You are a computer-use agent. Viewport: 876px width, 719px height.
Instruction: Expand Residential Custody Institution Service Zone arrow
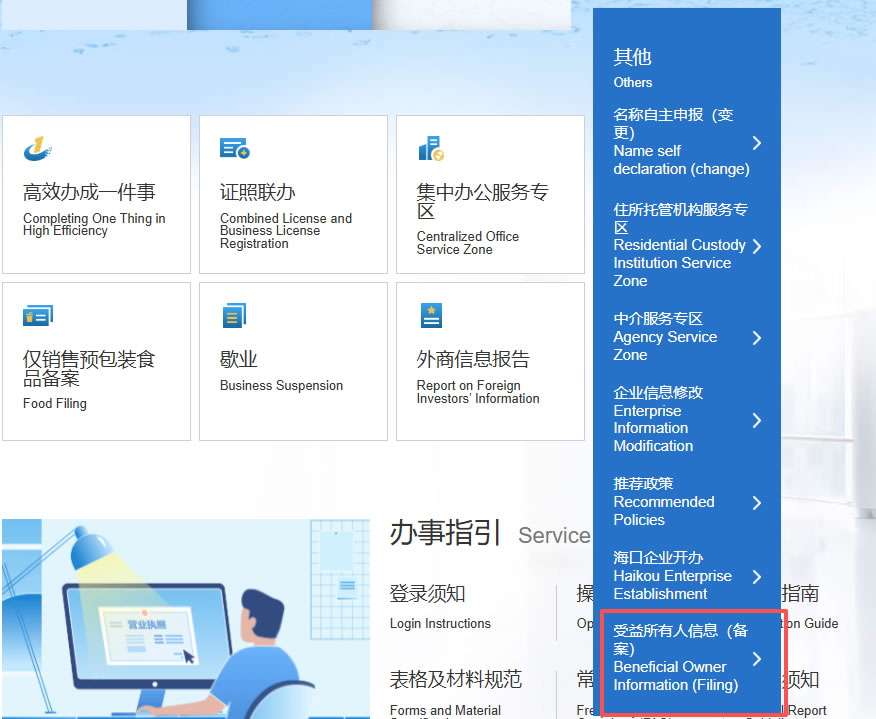pyautogui.click(x=757, y=246)
